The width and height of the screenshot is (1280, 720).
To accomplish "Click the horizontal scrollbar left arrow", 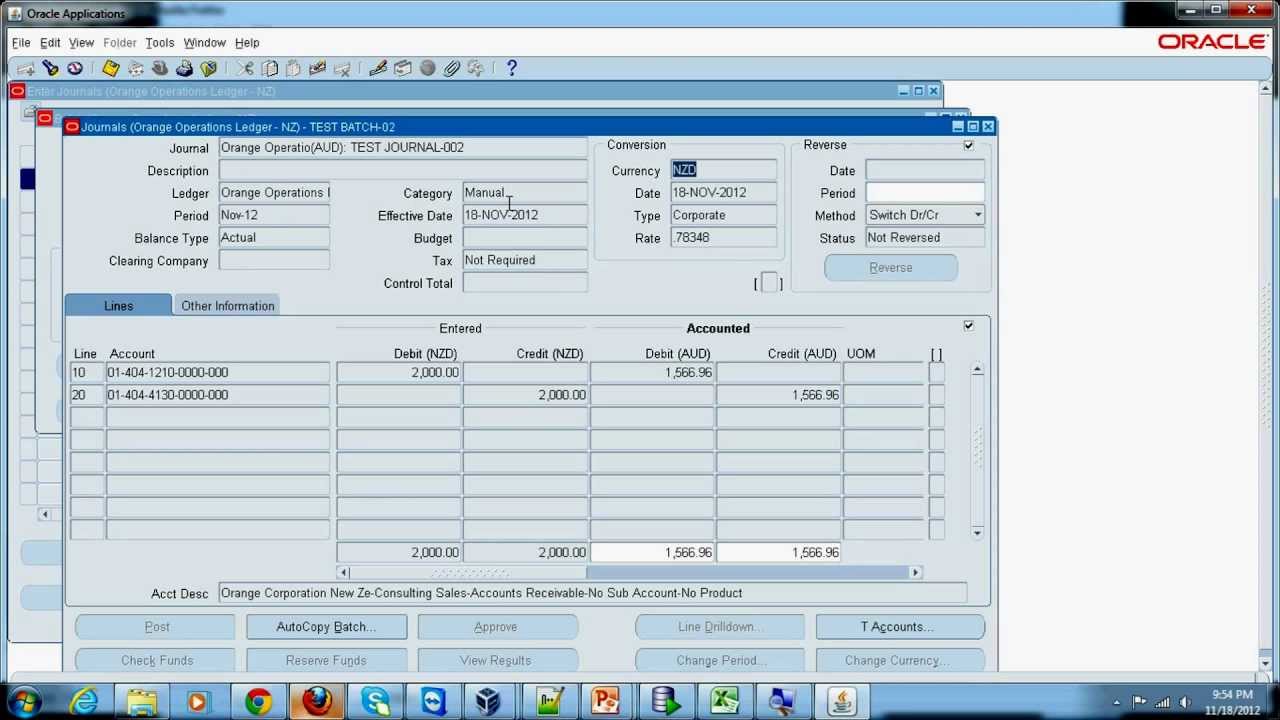I will (343, 572).
